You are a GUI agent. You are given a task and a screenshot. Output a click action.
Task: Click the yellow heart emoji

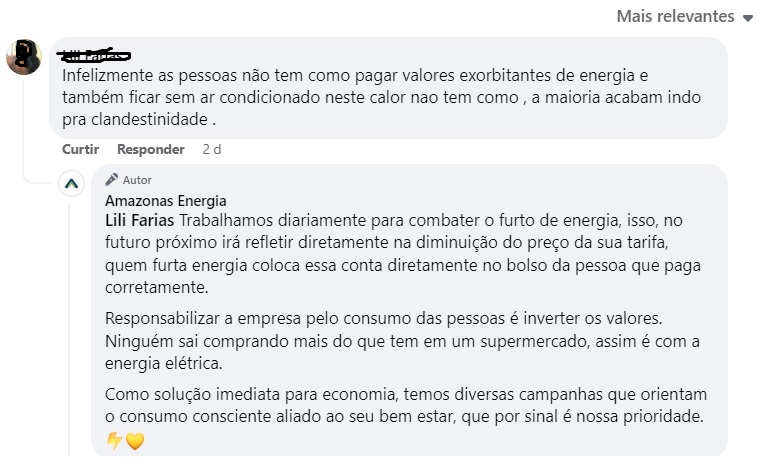pyautogui.click(x=135, y=441)
